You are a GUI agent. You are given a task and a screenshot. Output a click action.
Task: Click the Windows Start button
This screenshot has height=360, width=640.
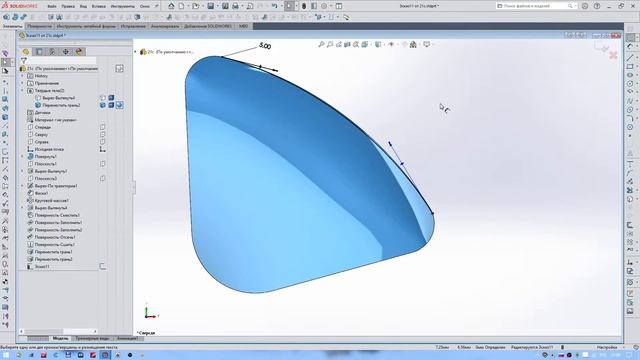point(6,355)
